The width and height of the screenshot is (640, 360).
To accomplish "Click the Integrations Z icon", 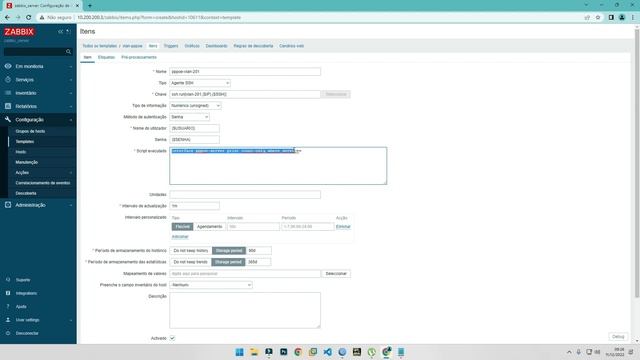I will [8, 293].
